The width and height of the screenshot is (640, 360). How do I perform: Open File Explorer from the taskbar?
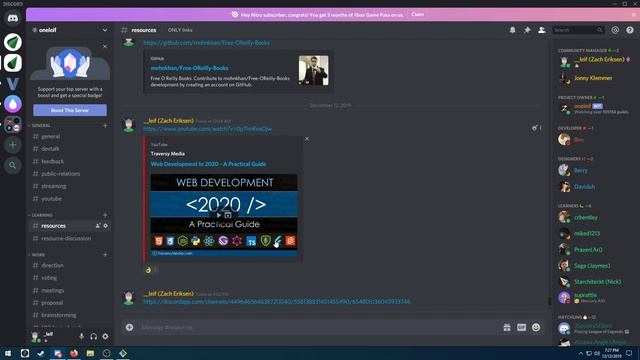click(x=90, y=353)
